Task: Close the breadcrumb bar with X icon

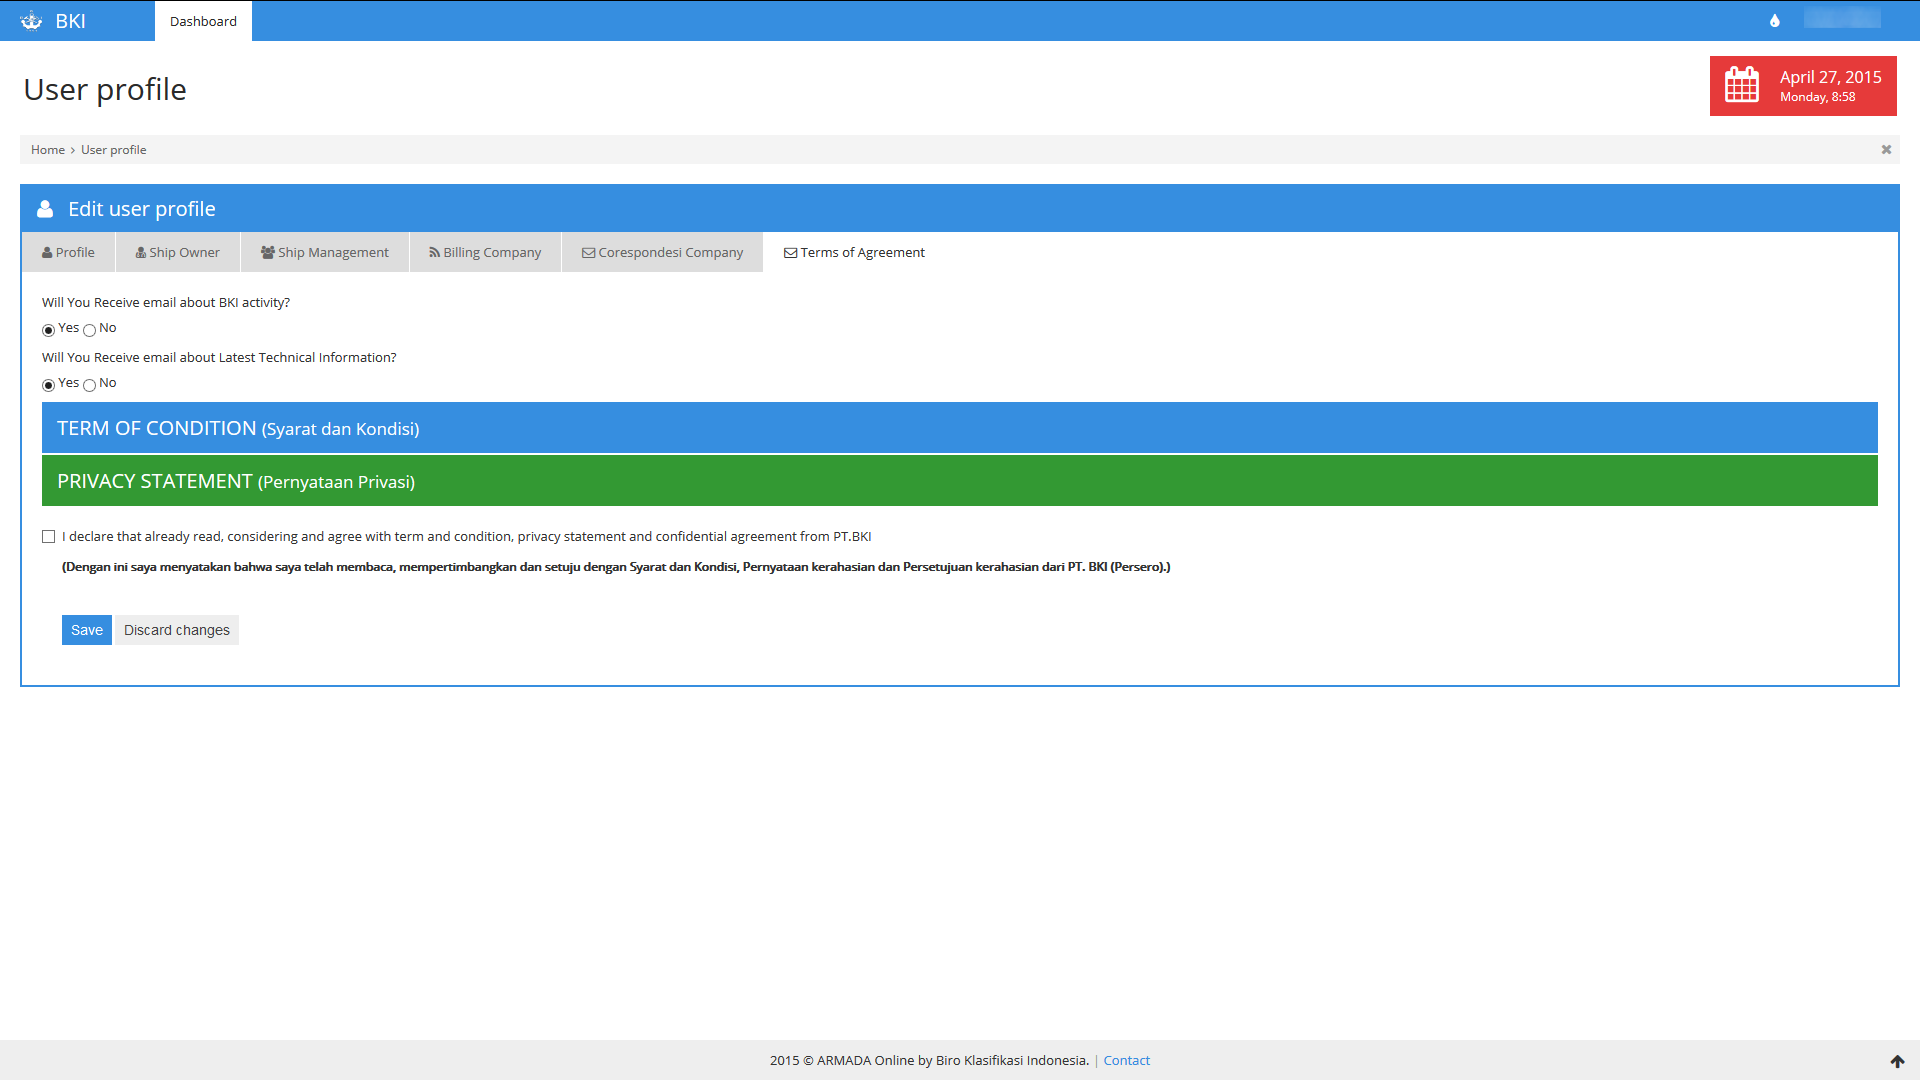Action: coord(1886,150)
